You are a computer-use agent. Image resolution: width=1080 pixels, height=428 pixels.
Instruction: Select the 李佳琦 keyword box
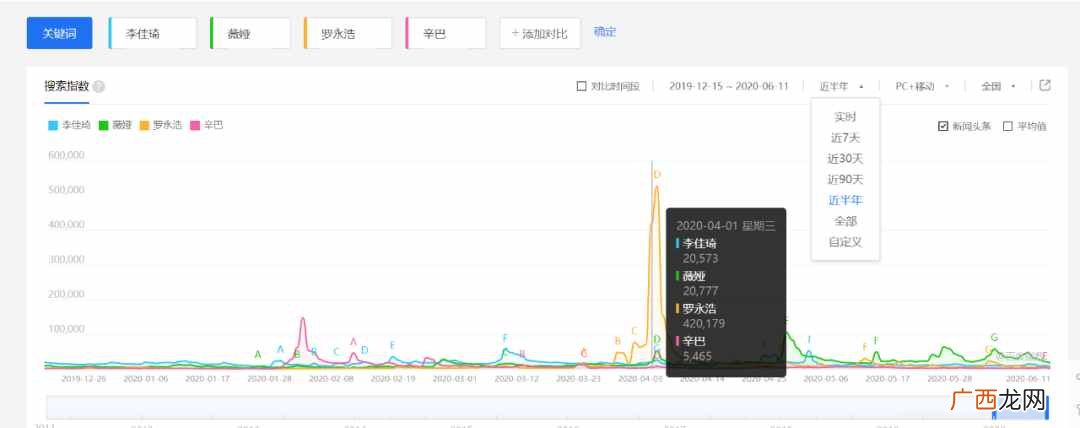(153, 33)
